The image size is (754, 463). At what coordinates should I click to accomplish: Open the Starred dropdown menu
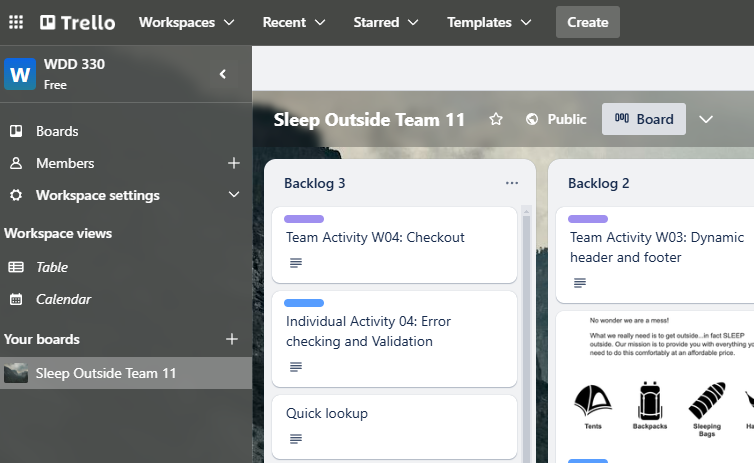(386, 22)
